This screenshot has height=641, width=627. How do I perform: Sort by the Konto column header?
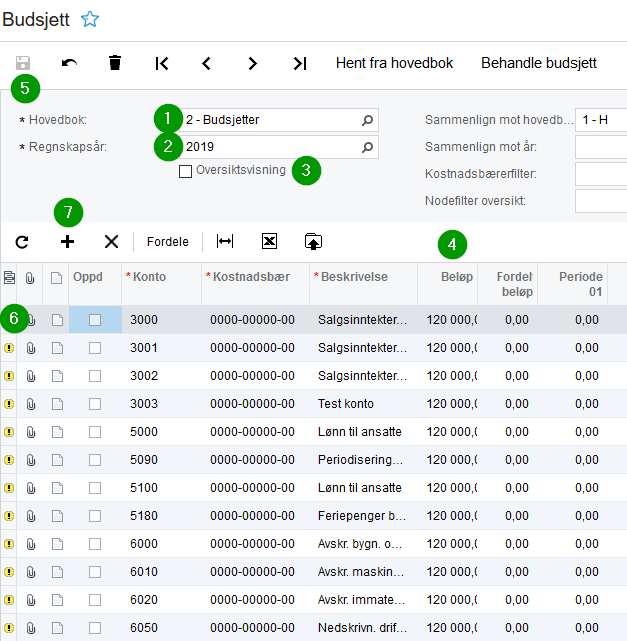pyautogui.click(x=148, y=276)
